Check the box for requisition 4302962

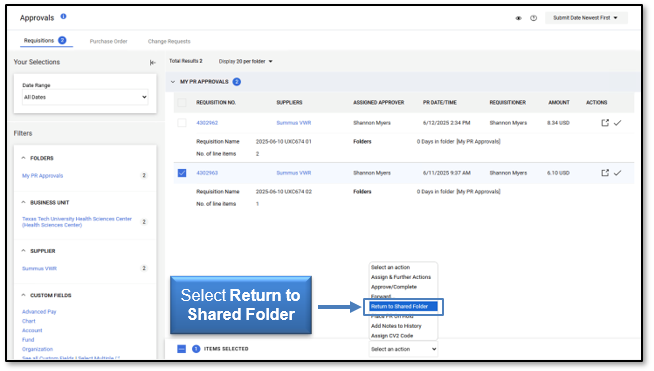[x=182, y=123]
